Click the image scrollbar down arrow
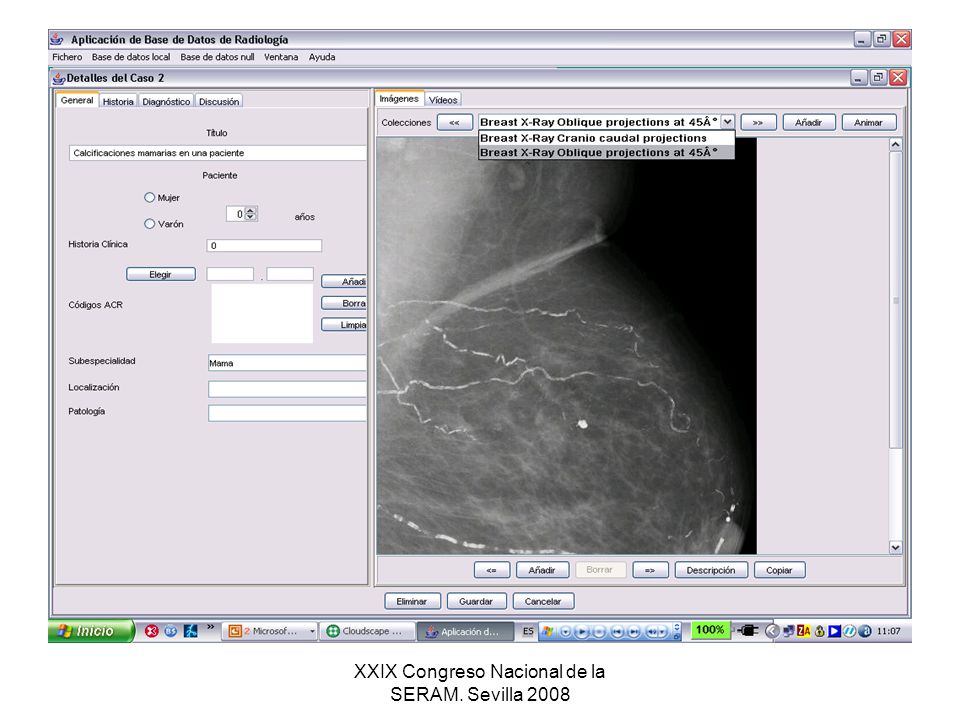This screenshot has width=960, height=720. [896, 547]
